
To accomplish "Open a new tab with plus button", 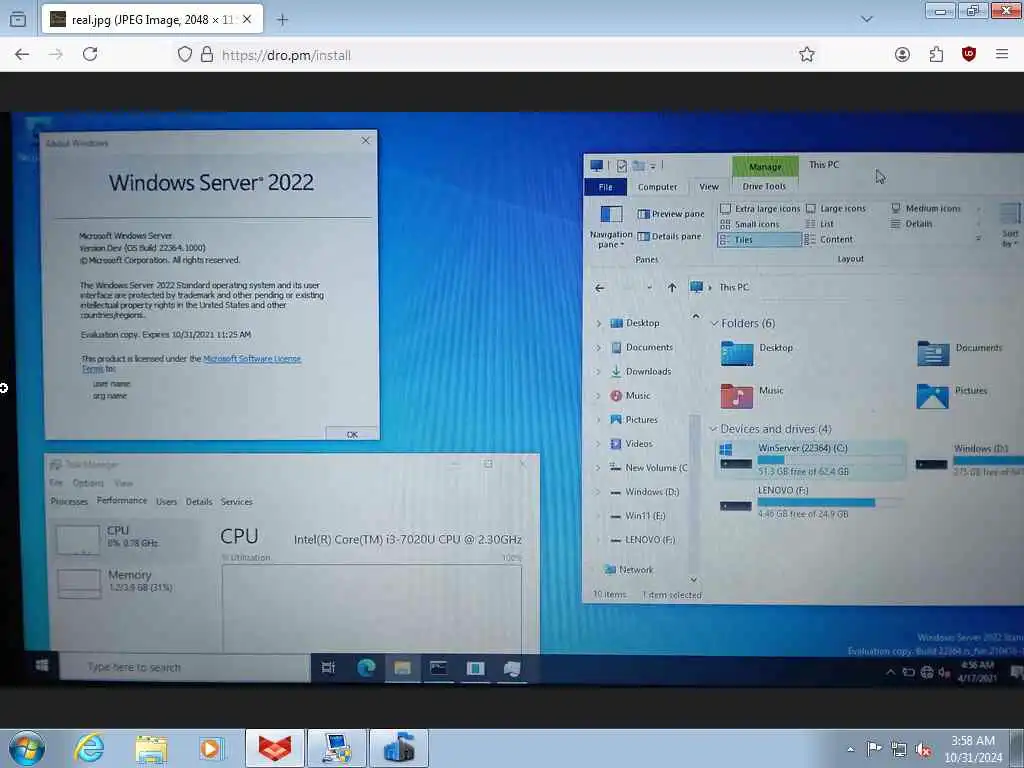I will pos(282,20).
